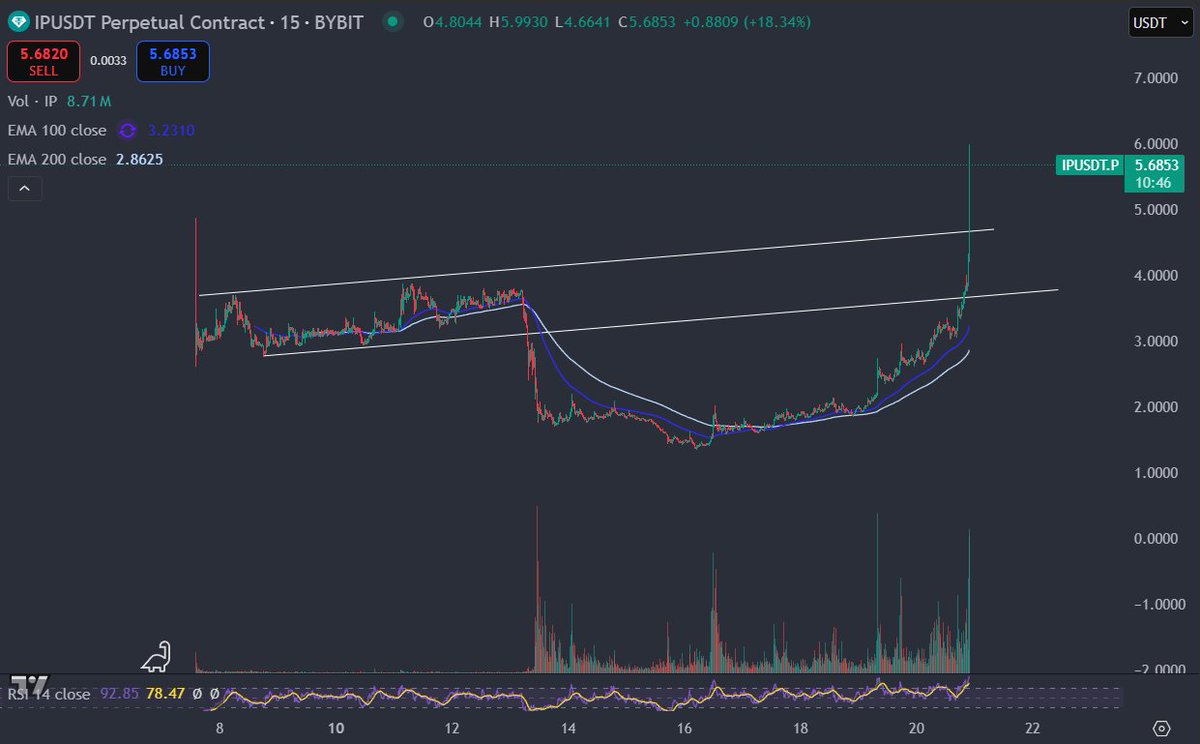Click the IPUSDT.P price label tag
This screenshot has width=1200, height=744.
click(x=1089, y=166)
